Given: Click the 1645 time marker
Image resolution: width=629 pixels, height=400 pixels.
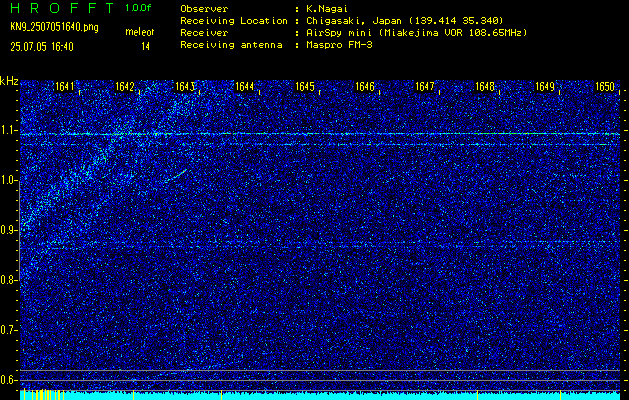Looking at the screenshot, I should [x=305, y=86].
